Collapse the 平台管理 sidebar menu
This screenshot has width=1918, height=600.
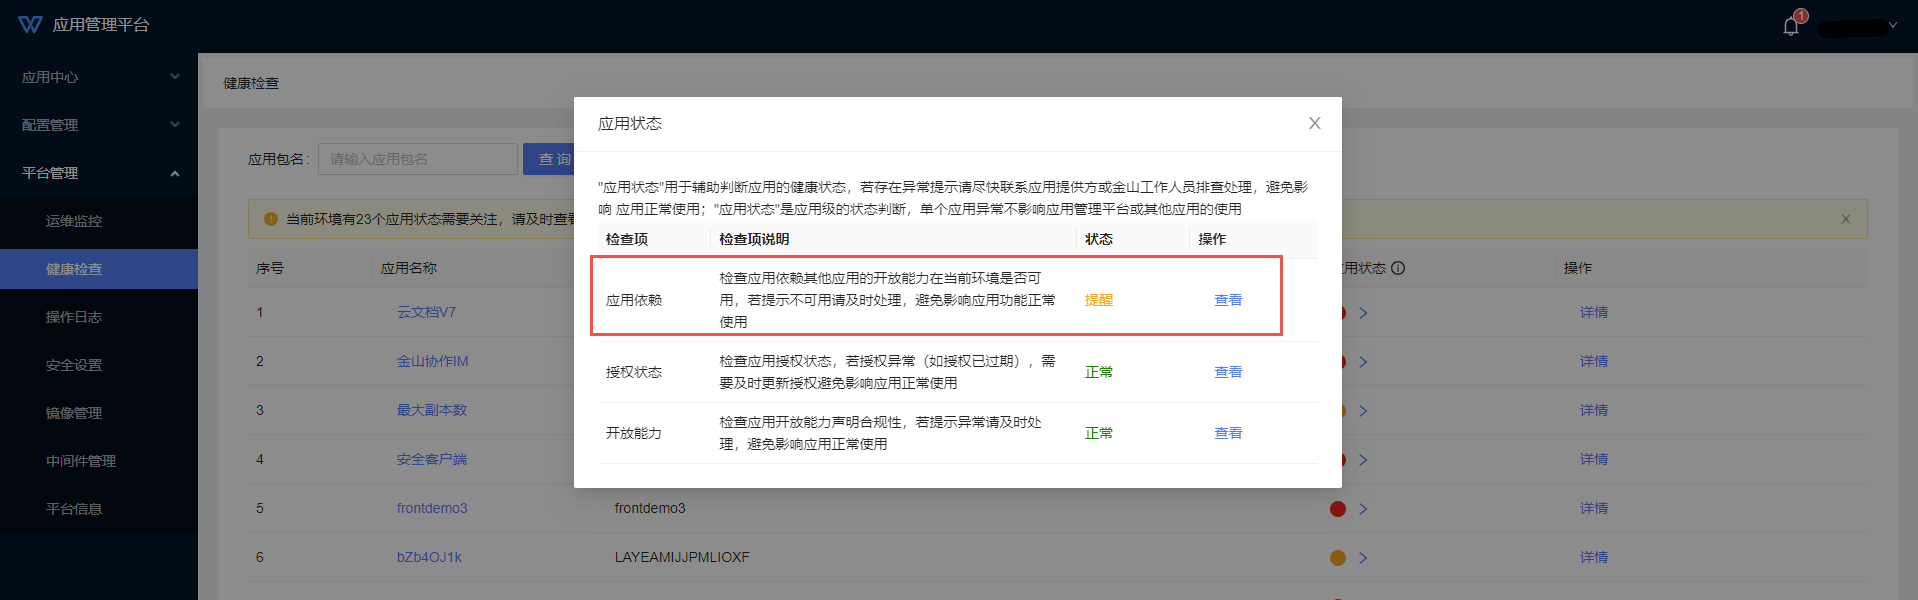click(x=98, y=173)
